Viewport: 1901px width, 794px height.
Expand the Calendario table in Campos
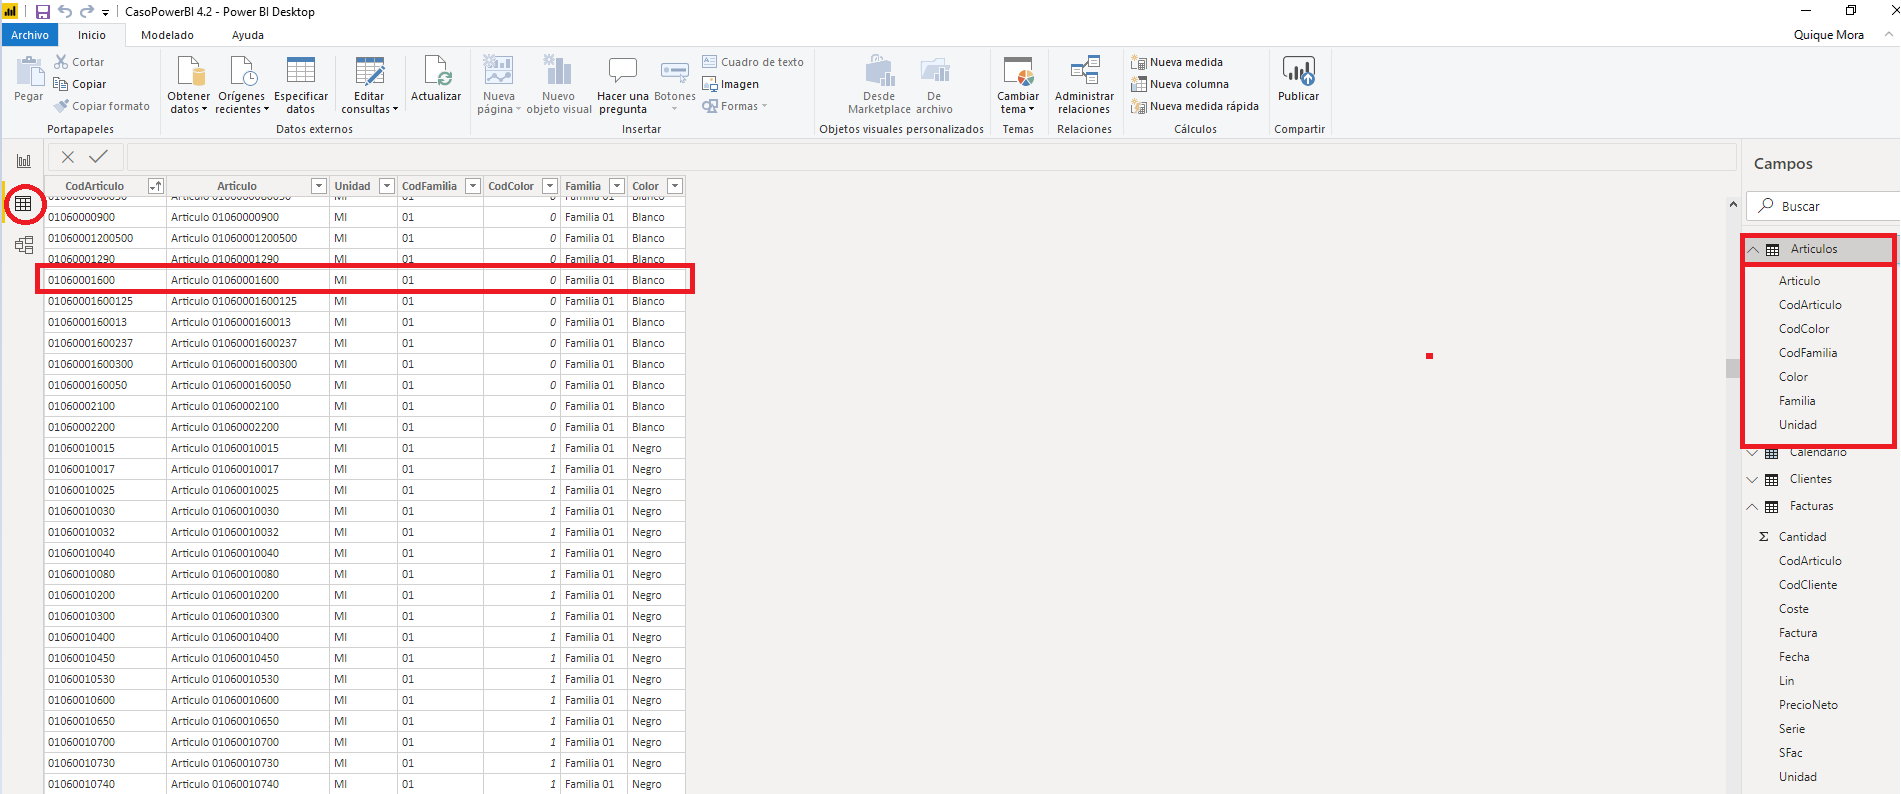(x=1752, y=453)
